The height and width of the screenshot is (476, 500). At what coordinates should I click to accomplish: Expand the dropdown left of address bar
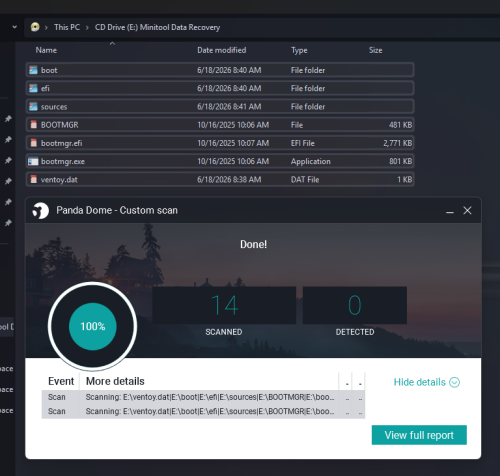14,27
